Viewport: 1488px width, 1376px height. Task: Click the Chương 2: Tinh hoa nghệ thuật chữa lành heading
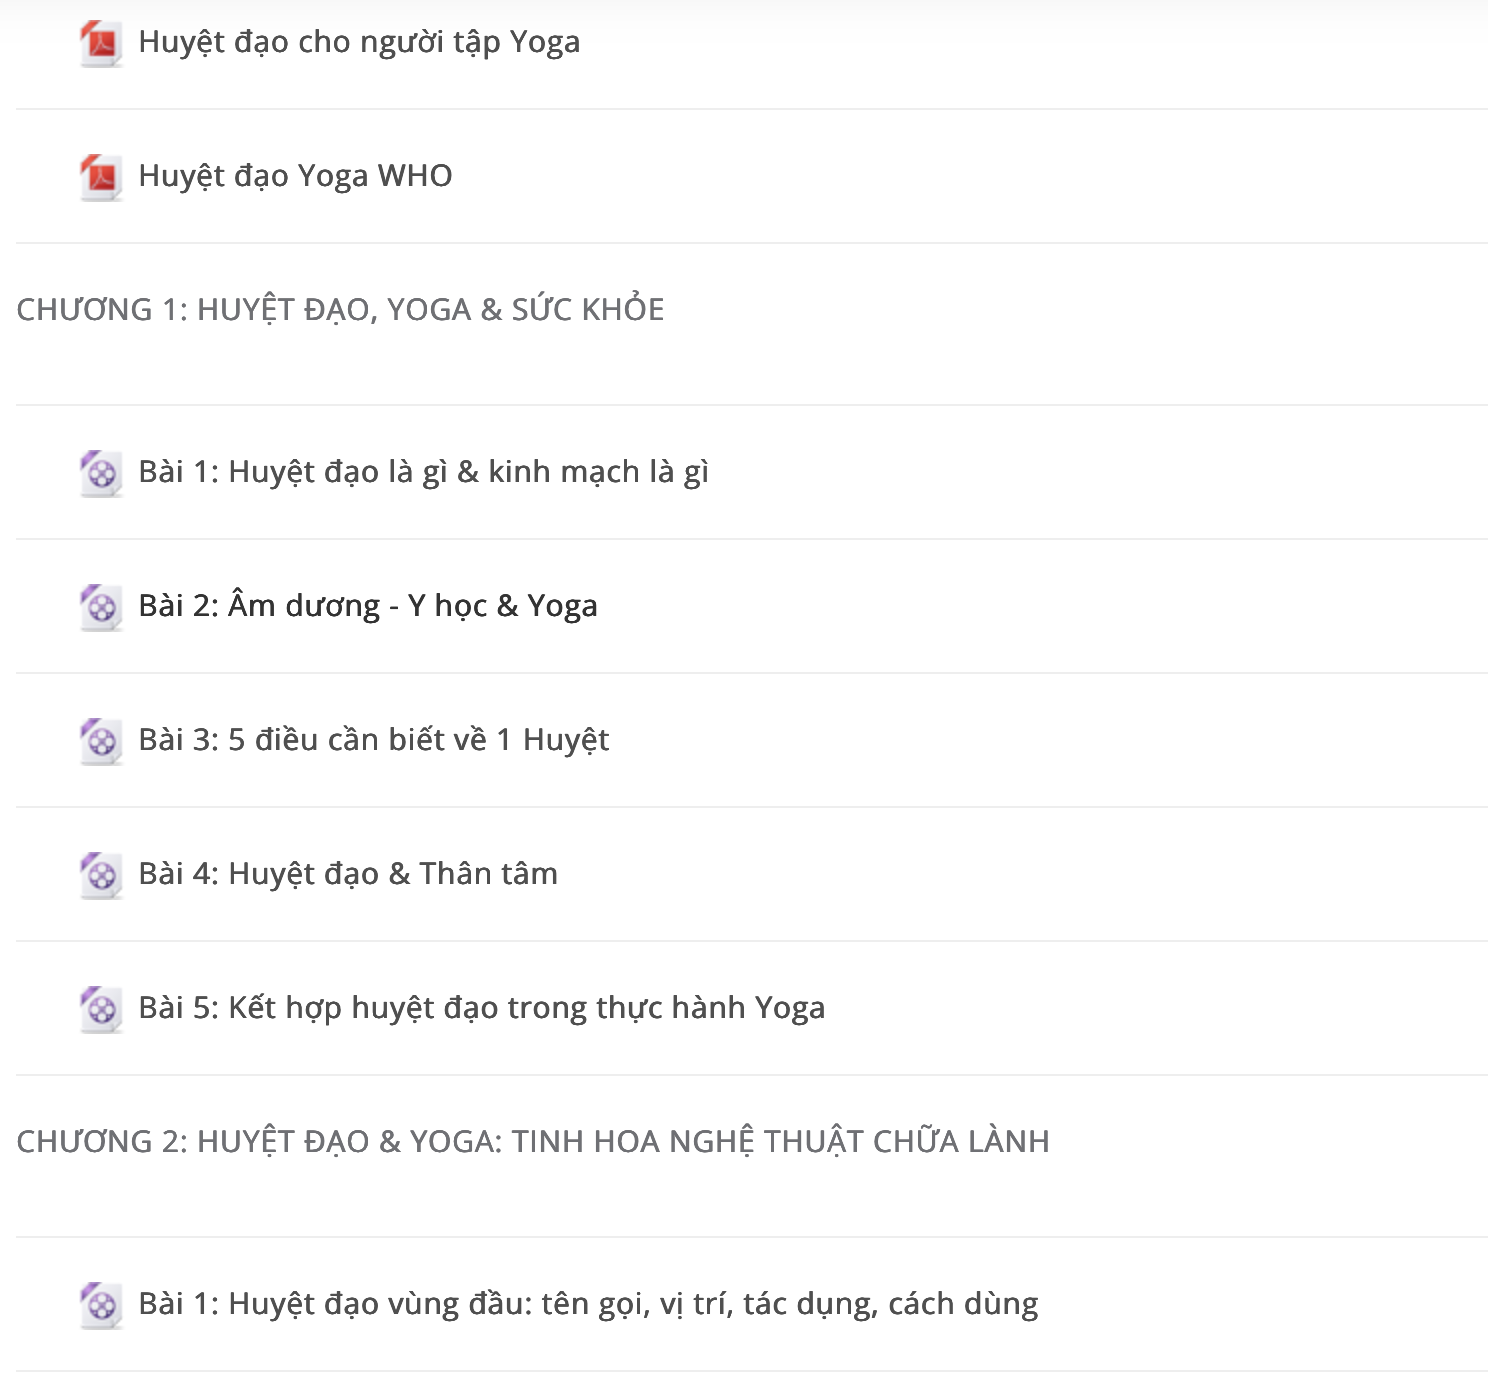(533, 1141)
